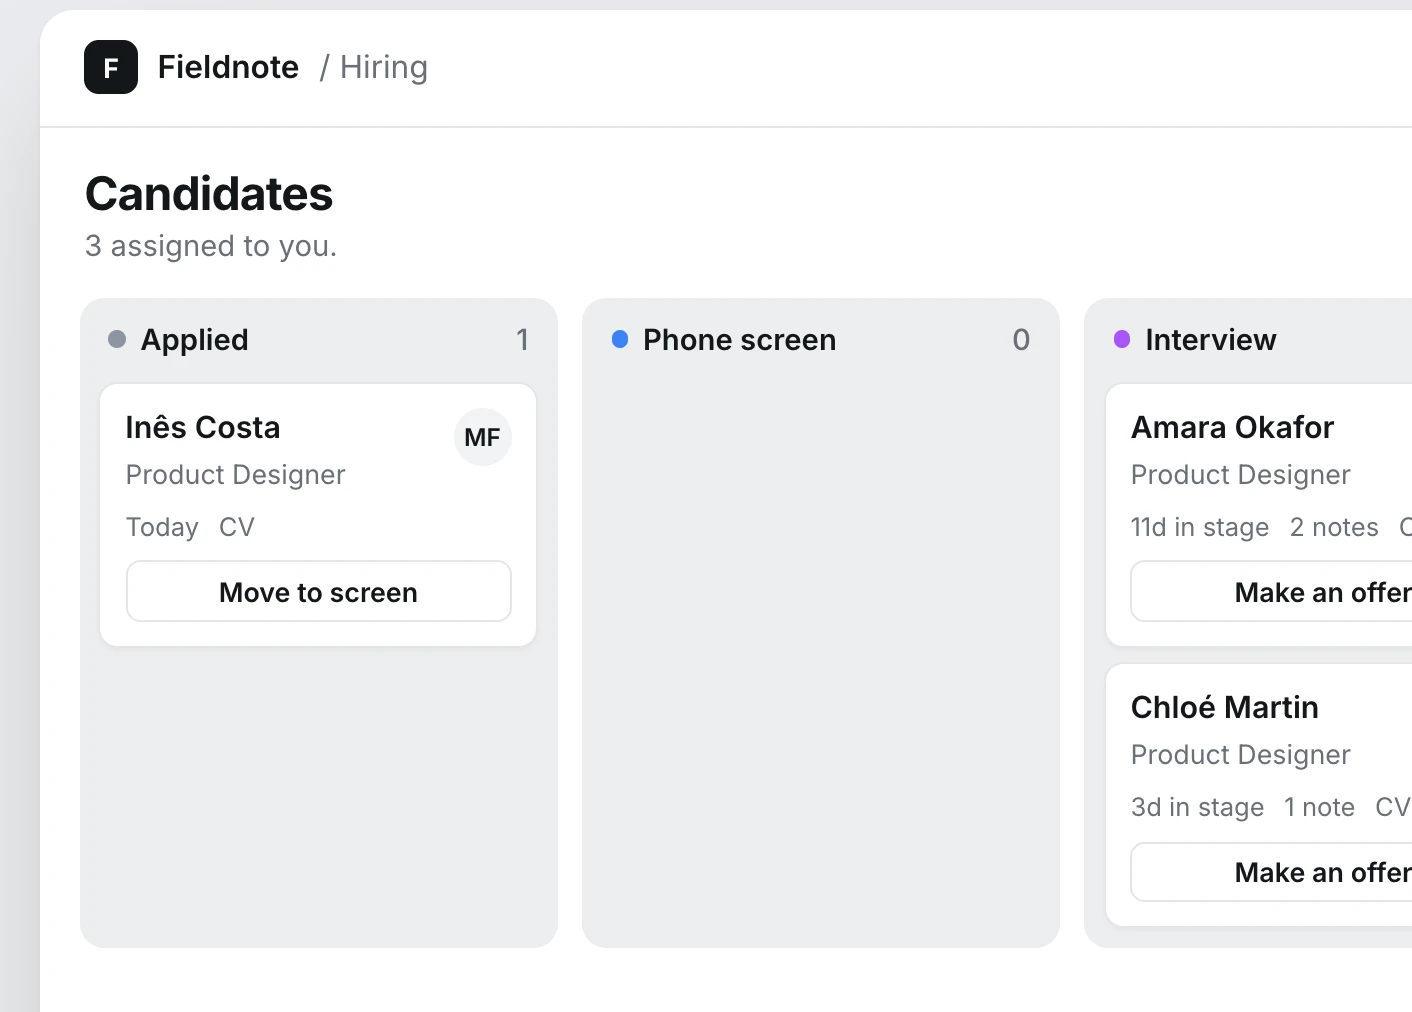
Task: Make an offer to Amara Okafor
Action: coord(1272,592)
